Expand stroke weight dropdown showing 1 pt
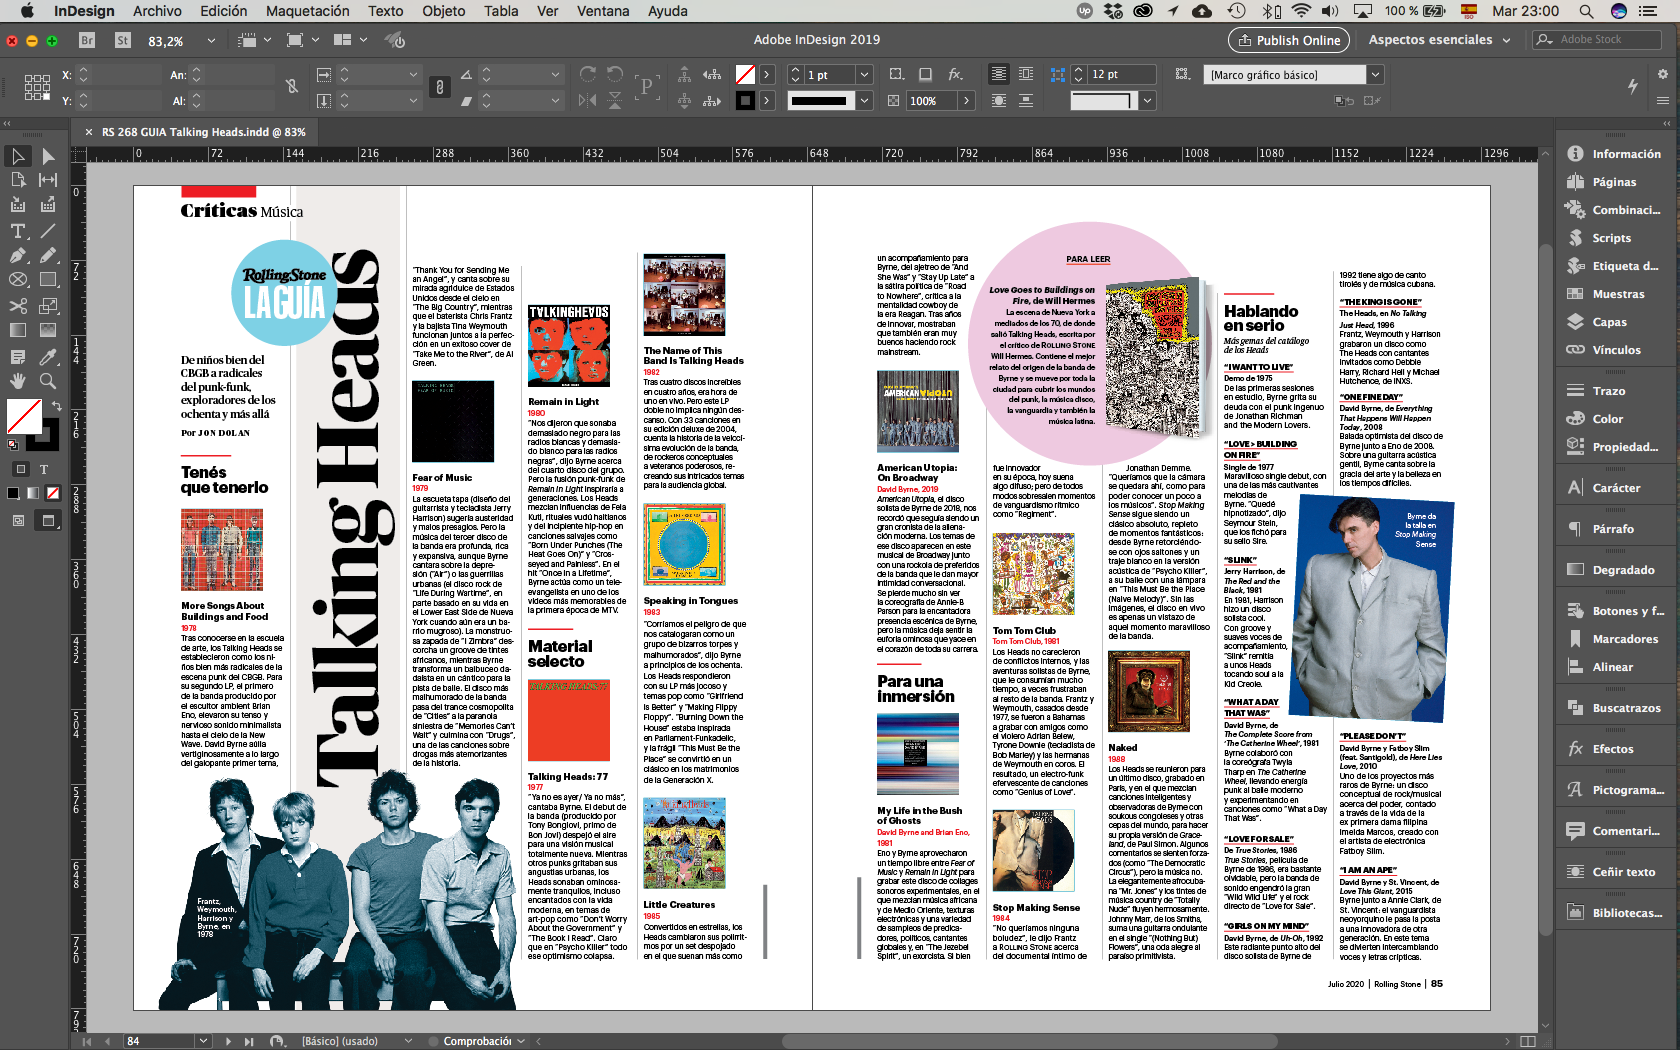 [x=865, y=75]
